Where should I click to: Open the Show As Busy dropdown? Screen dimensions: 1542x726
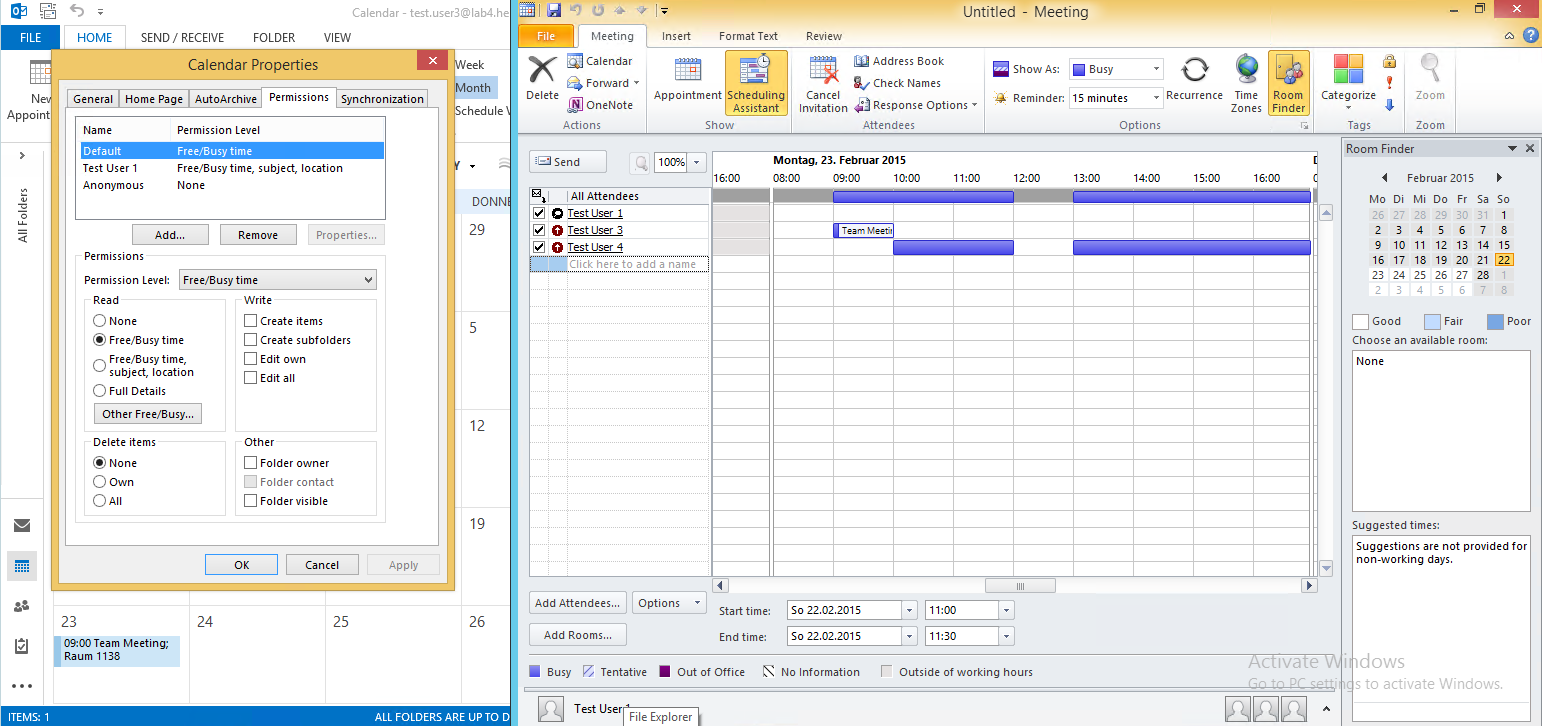pos(1156,69)
